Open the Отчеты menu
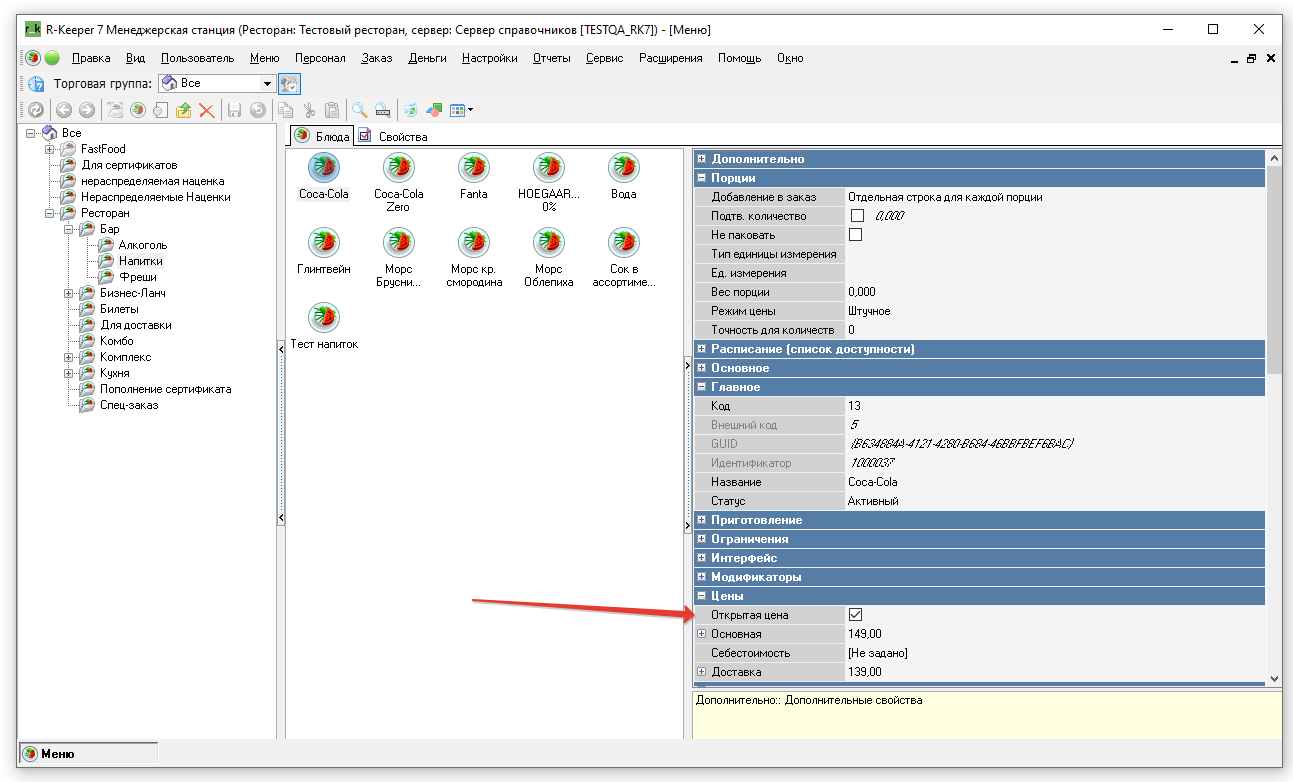 click(551, 58)
